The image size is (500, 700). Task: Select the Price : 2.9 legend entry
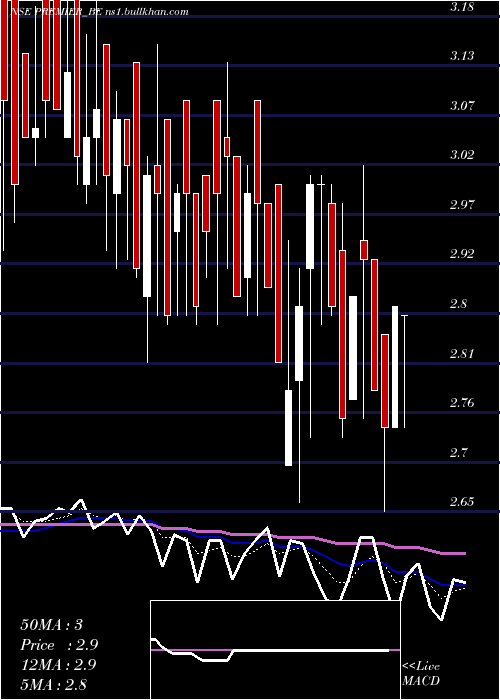59,645
